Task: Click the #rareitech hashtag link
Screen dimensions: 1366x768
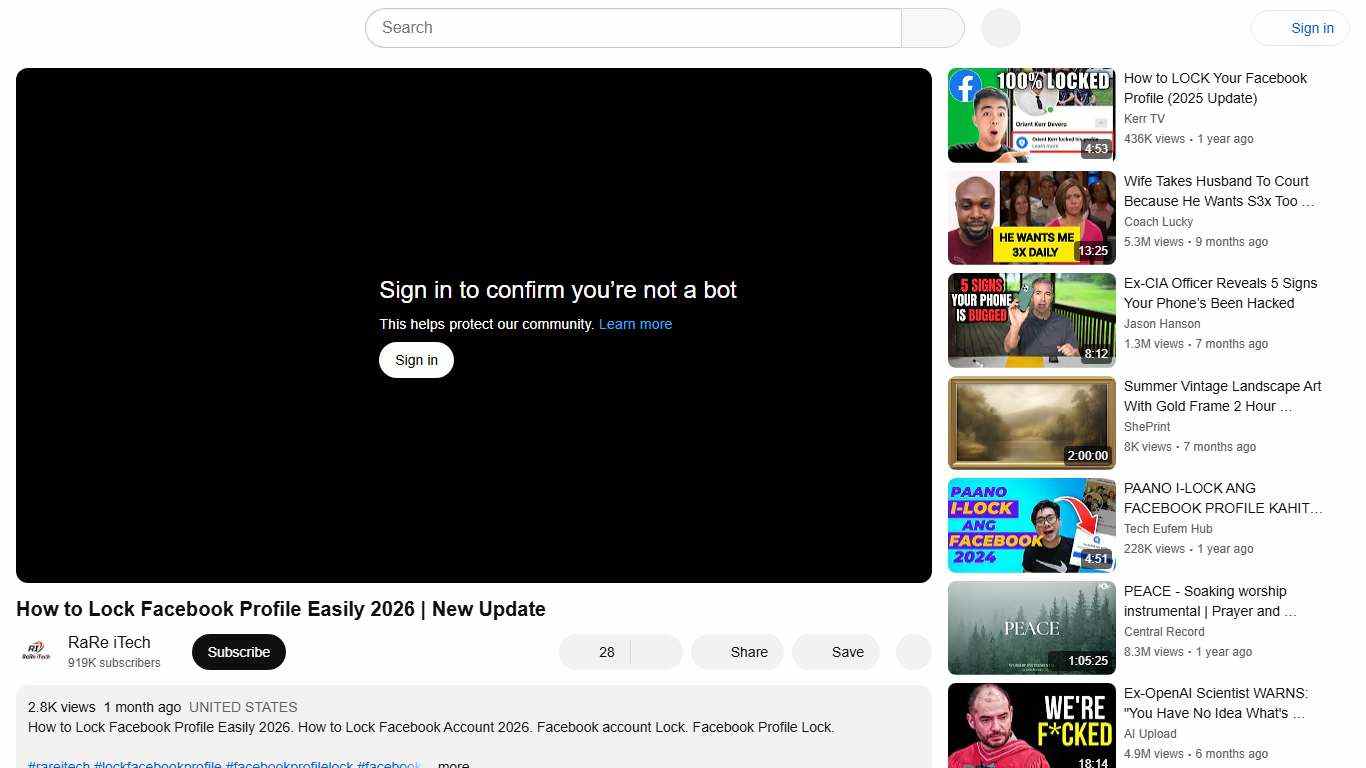Action: [x=58, y=764]
